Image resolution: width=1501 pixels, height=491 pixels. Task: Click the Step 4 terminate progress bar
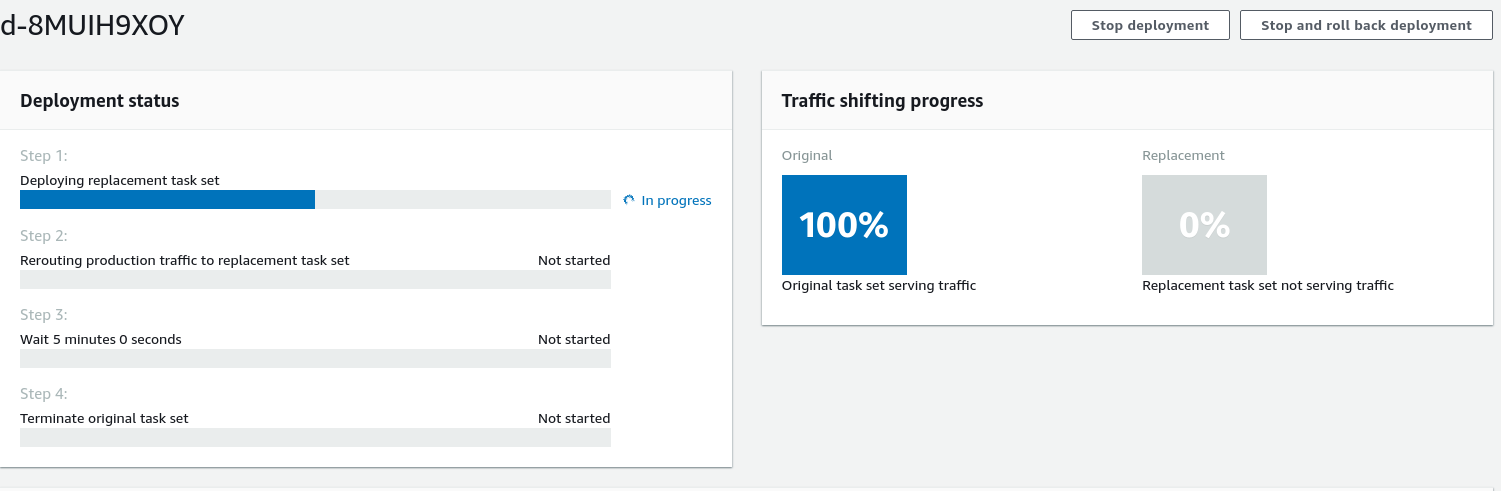(315, 438)
